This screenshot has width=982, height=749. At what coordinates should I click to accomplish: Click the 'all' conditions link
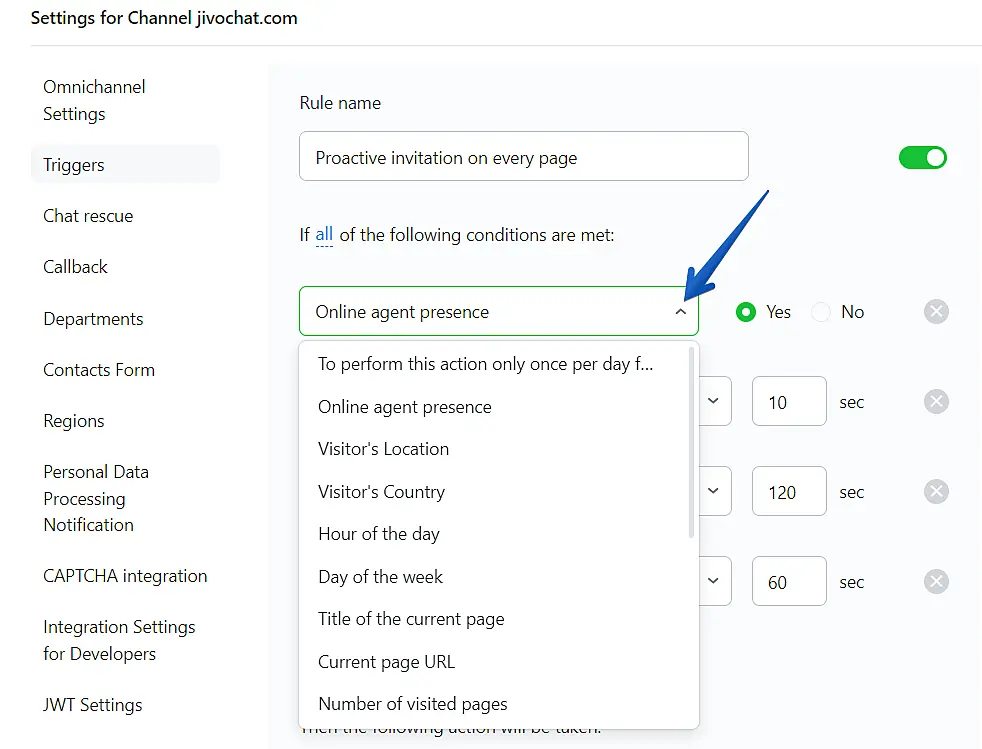pos(324,235)
